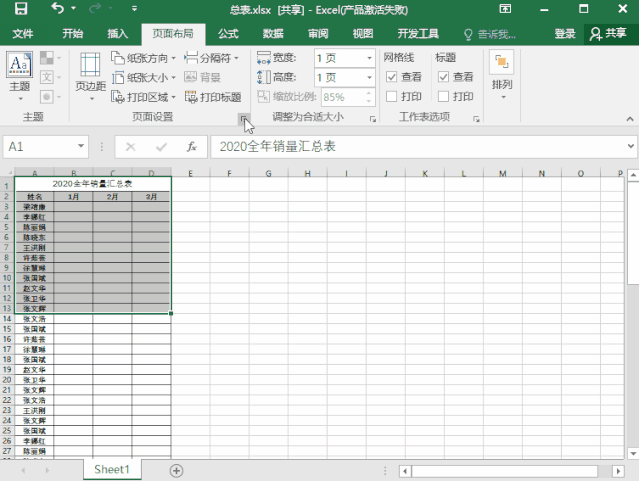Open the theme effects dropdown
Screen dimensions: 639x481
point(51,97)
